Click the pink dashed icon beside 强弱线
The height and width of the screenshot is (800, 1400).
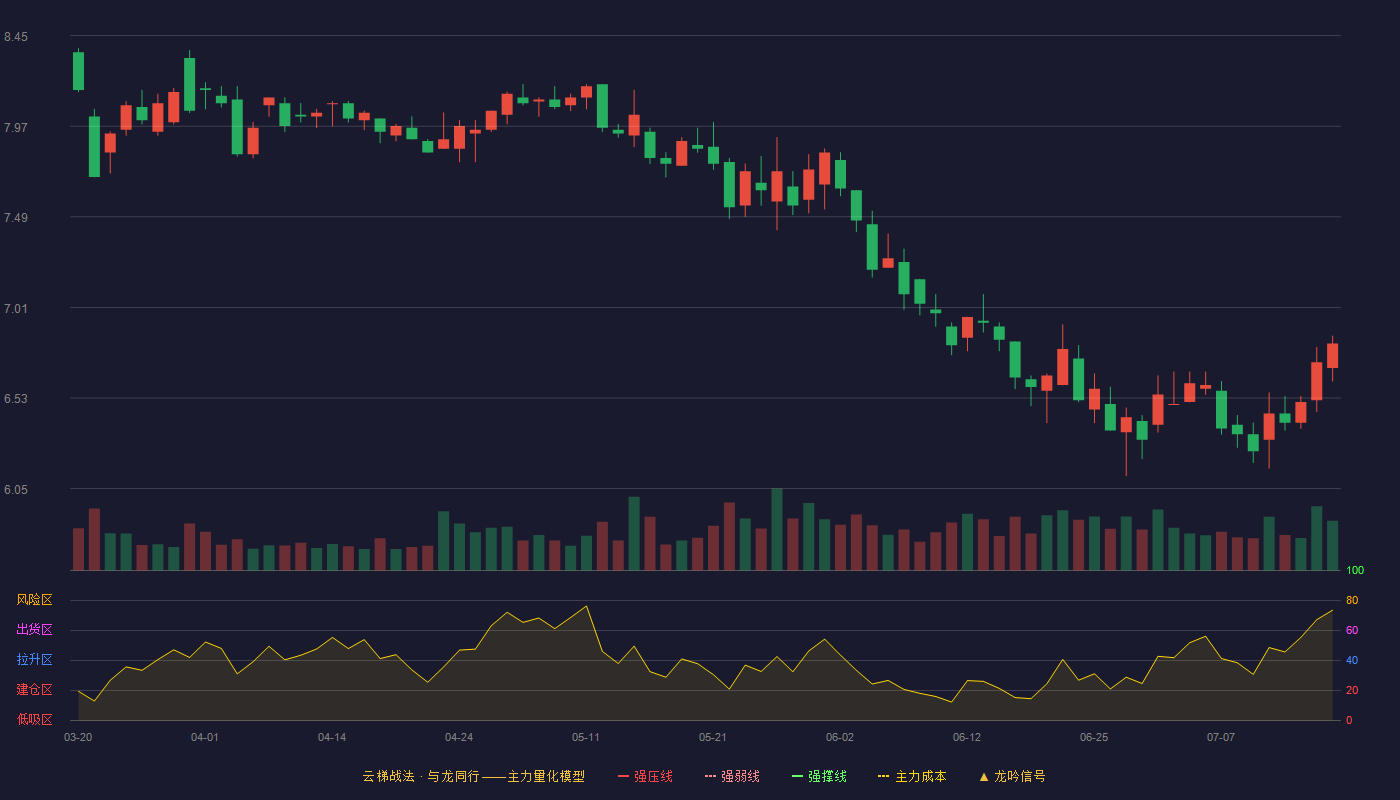(x=711, y=776)
